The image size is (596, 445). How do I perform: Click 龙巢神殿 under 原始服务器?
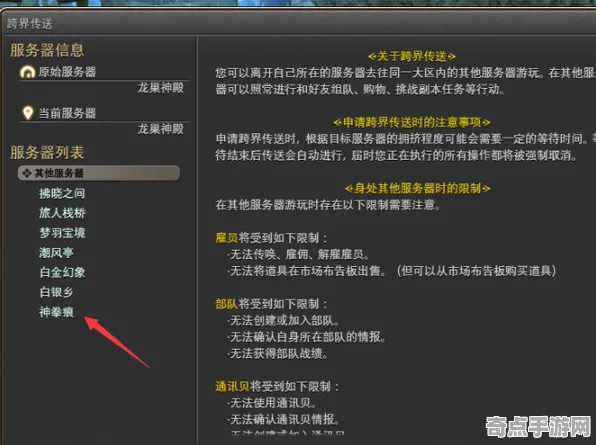click(160, 88)
